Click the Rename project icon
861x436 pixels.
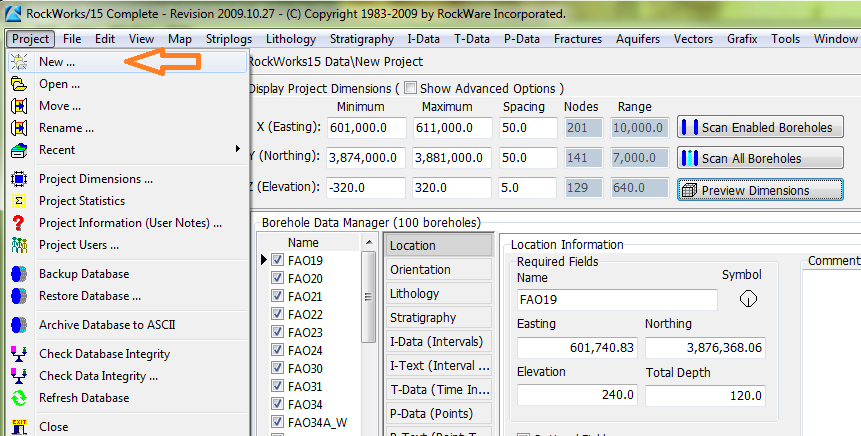(19, 128)
